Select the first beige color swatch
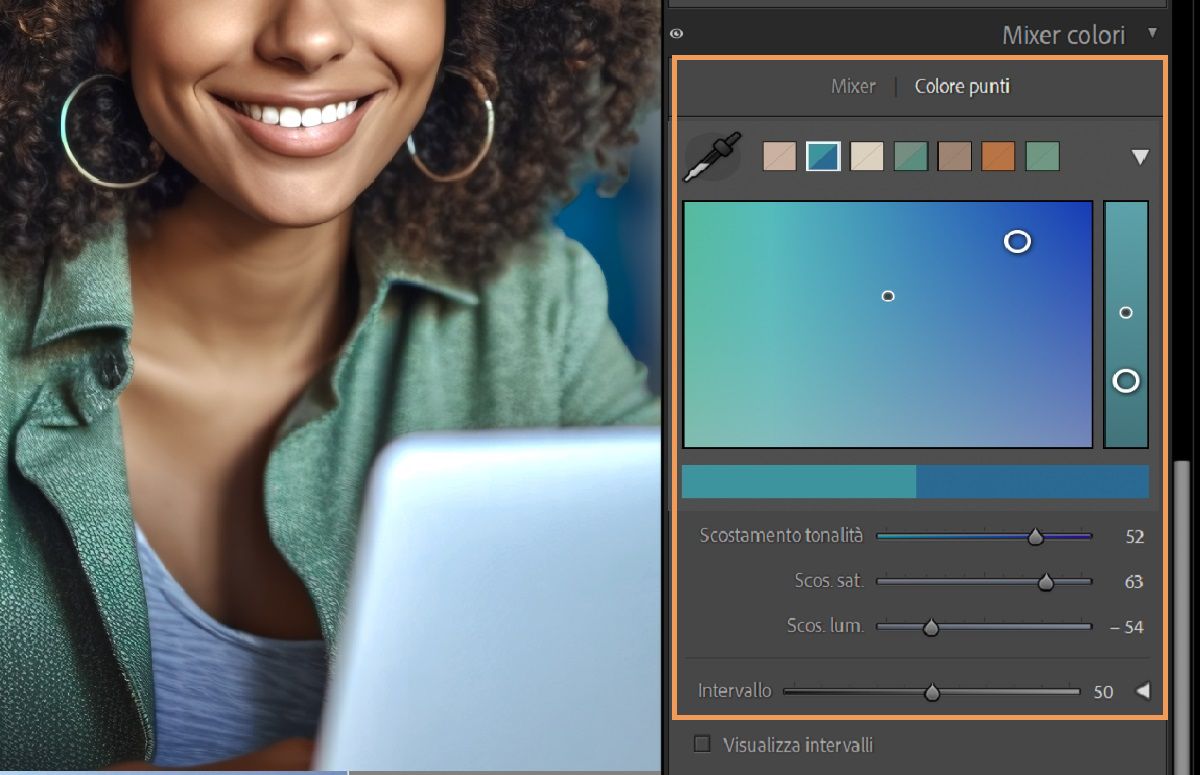1200x775 pixels. (779, 156)
